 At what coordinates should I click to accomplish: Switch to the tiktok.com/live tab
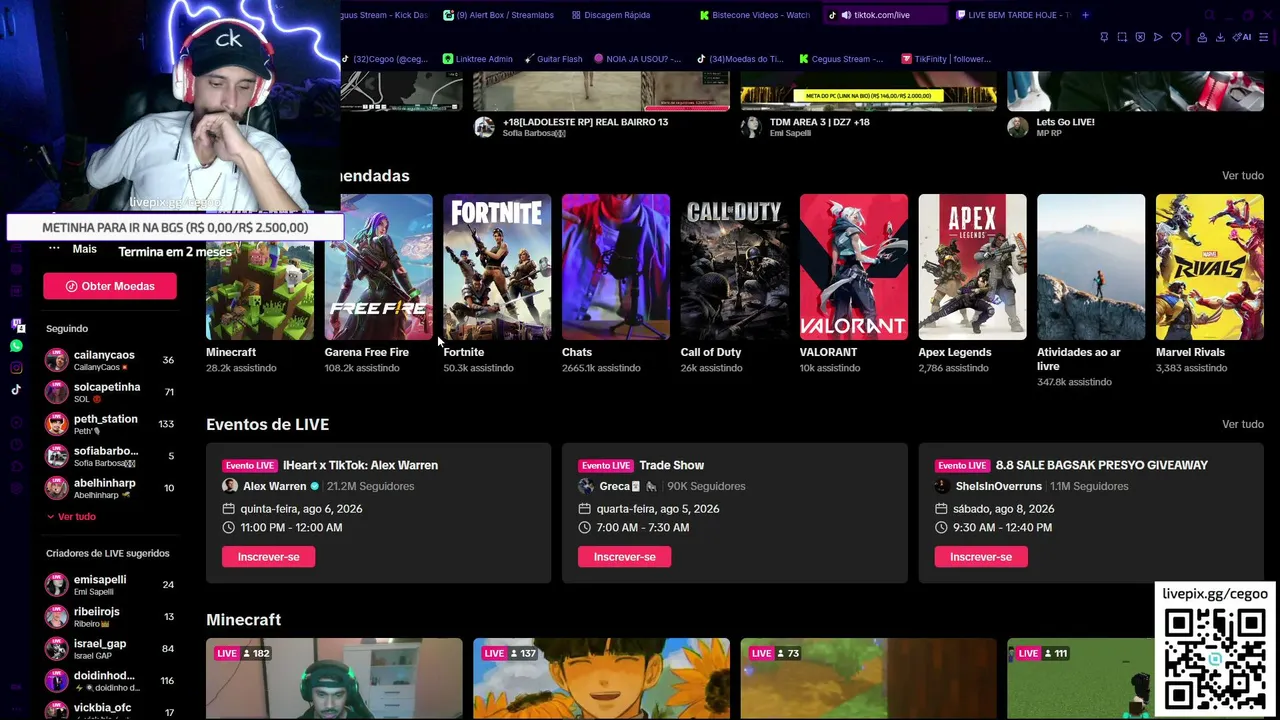click(x=884, y=15)
